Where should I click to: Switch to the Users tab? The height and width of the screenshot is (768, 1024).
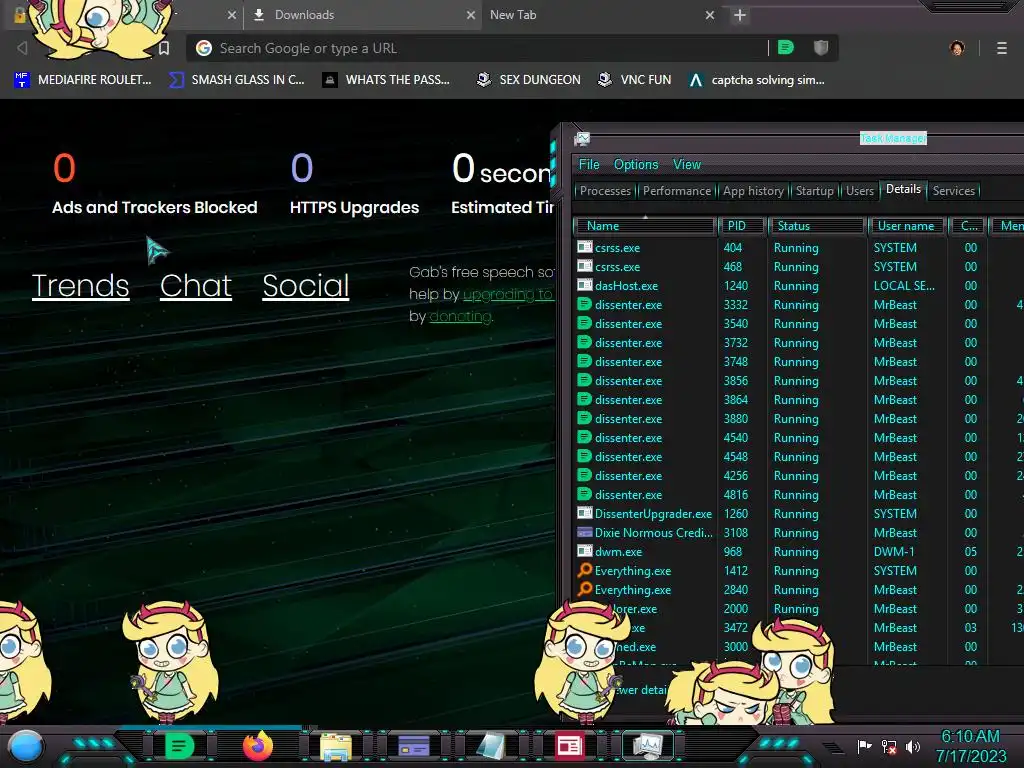(859, 191)
